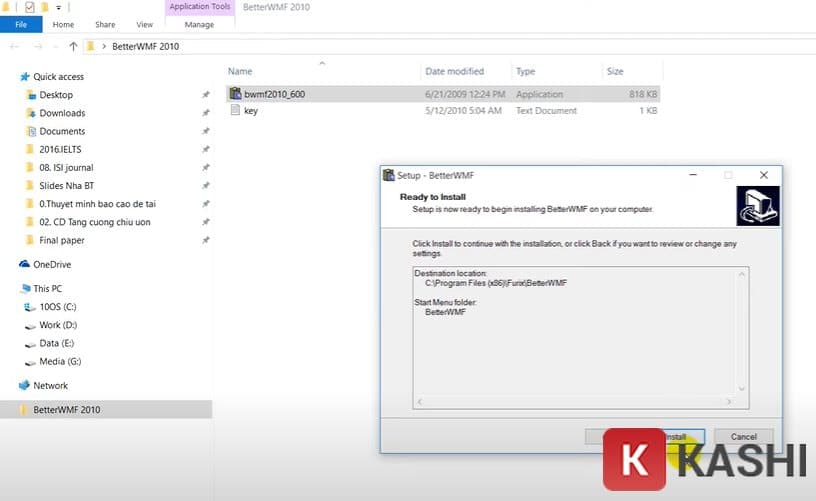
Task: Open 0.Thuyet minh bao cao de tai folder
Action: (97, 204)
